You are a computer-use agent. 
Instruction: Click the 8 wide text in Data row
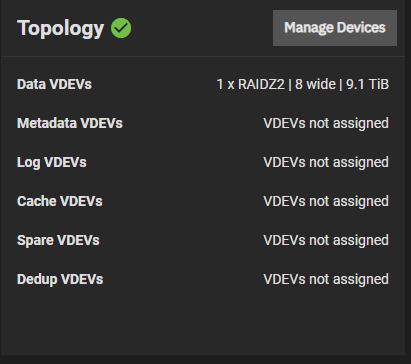coord(315,84)
